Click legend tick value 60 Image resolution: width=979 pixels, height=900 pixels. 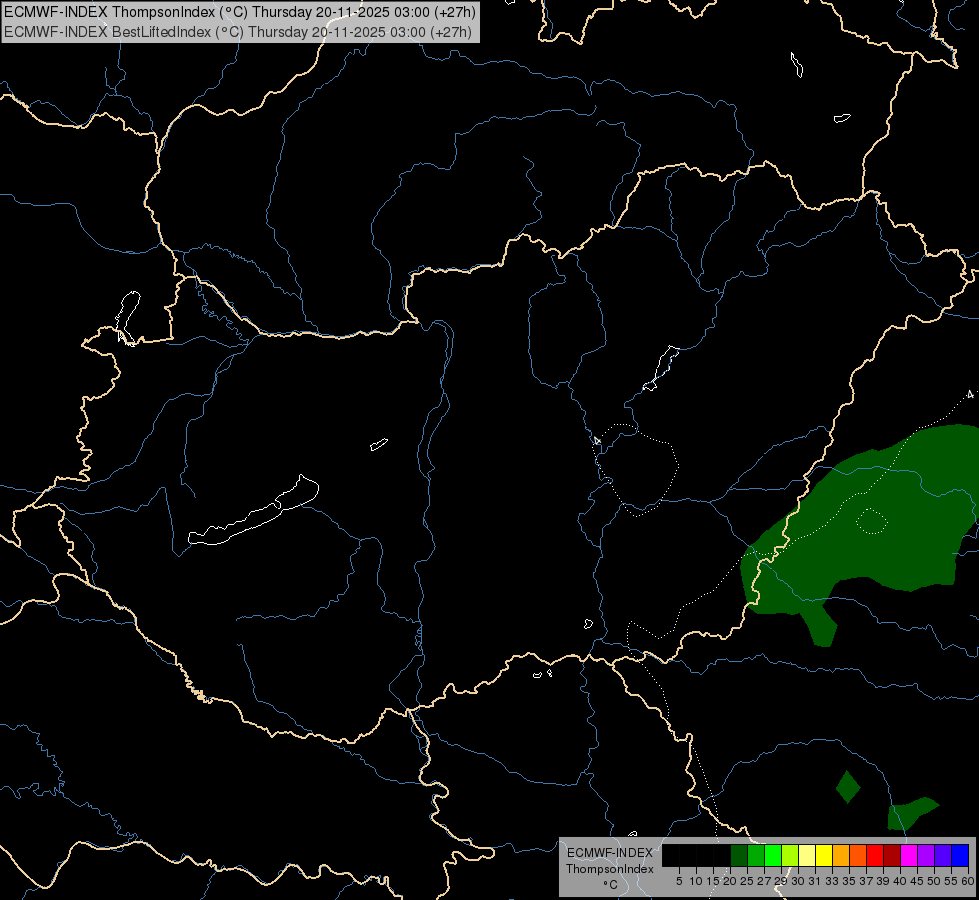pos(968,881)
